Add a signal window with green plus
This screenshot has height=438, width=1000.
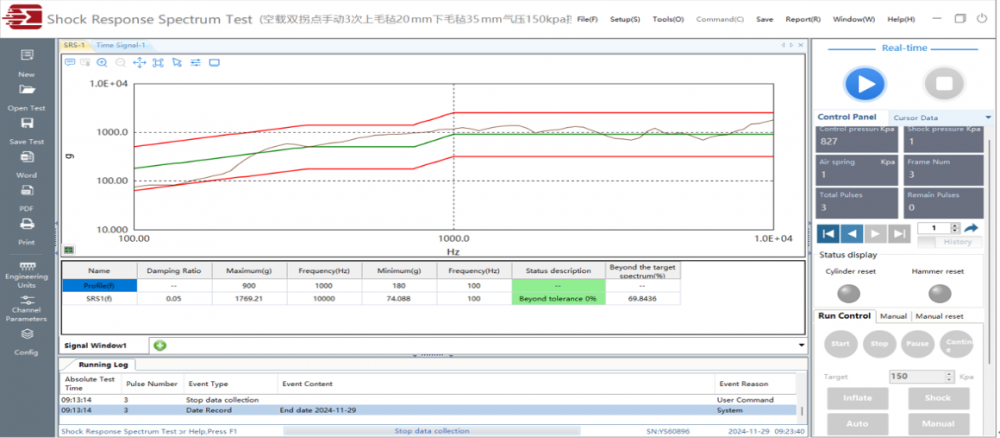(x=160, y=345)
